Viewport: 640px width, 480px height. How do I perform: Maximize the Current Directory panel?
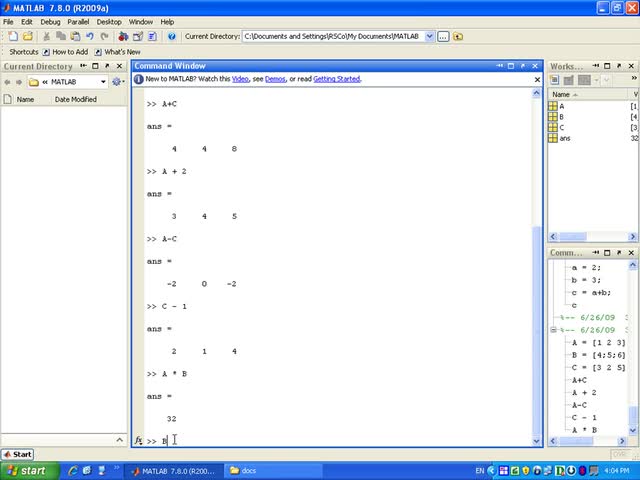(x=95, y=66)
